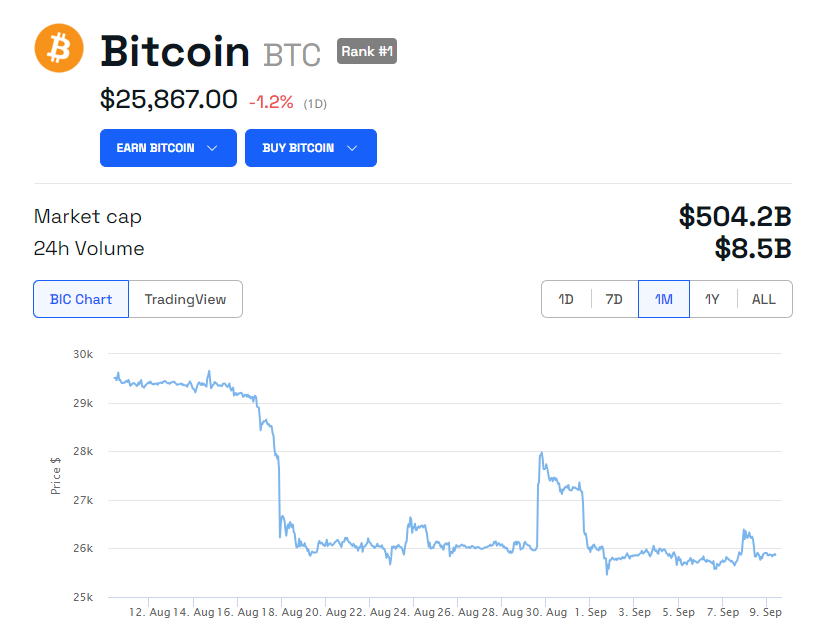The image size is (820, 643).
Task: Select the ALL time range
Action: click(763, 298)
